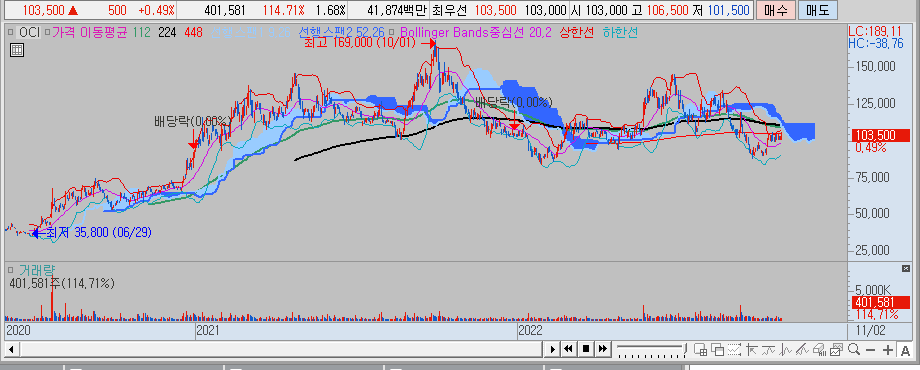Click the horizontal scrollbar left arrow

11,349
